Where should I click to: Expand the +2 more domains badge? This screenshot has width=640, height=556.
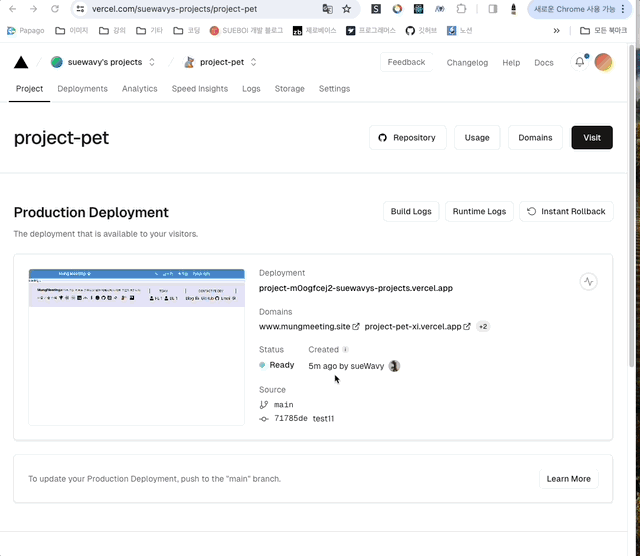point(483,327)
